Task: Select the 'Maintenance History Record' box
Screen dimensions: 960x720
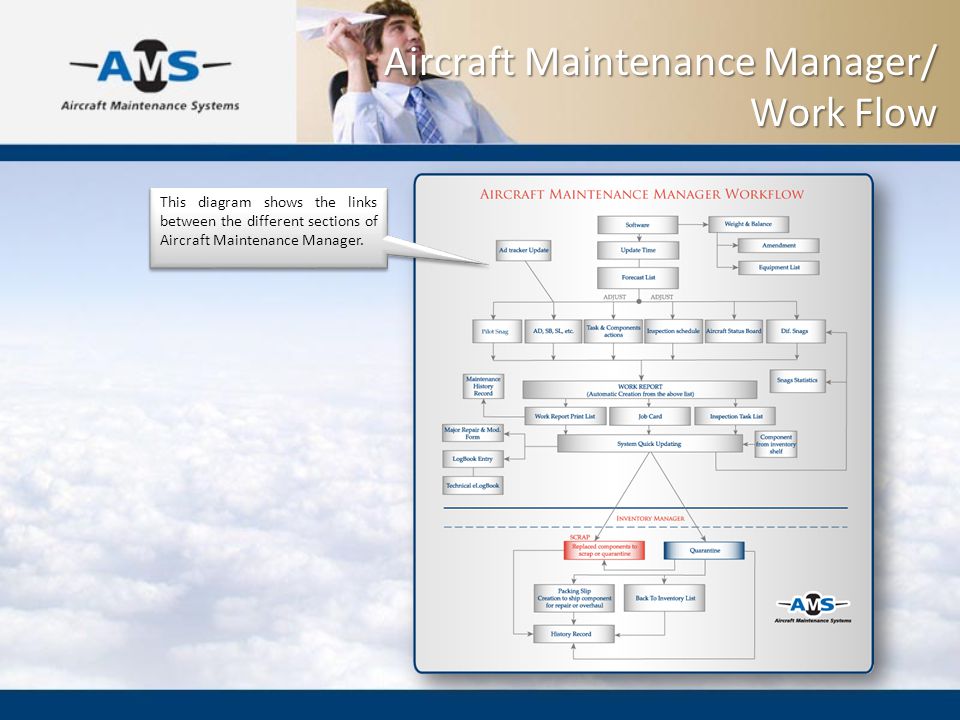Action: tap(483, 386)
